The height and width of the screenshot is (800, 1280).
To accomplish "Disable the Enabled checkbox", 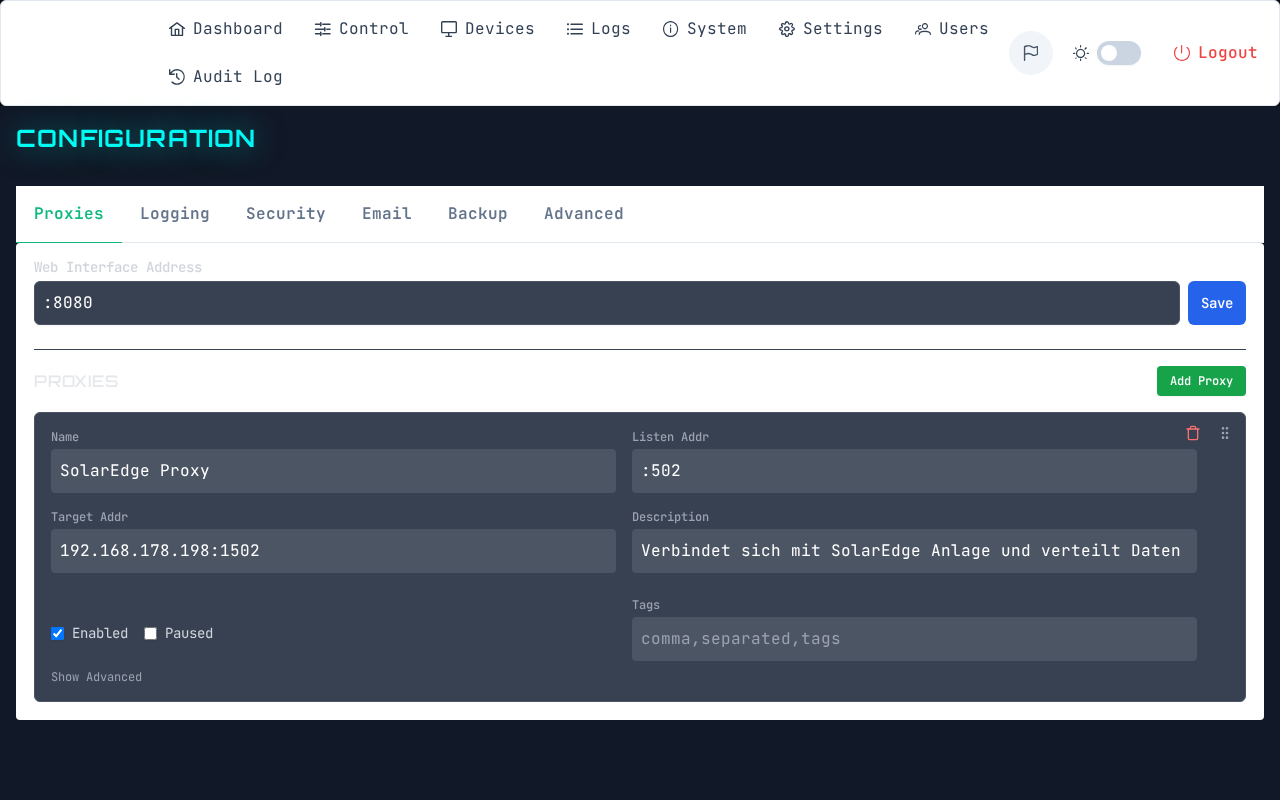I will 57,633.
